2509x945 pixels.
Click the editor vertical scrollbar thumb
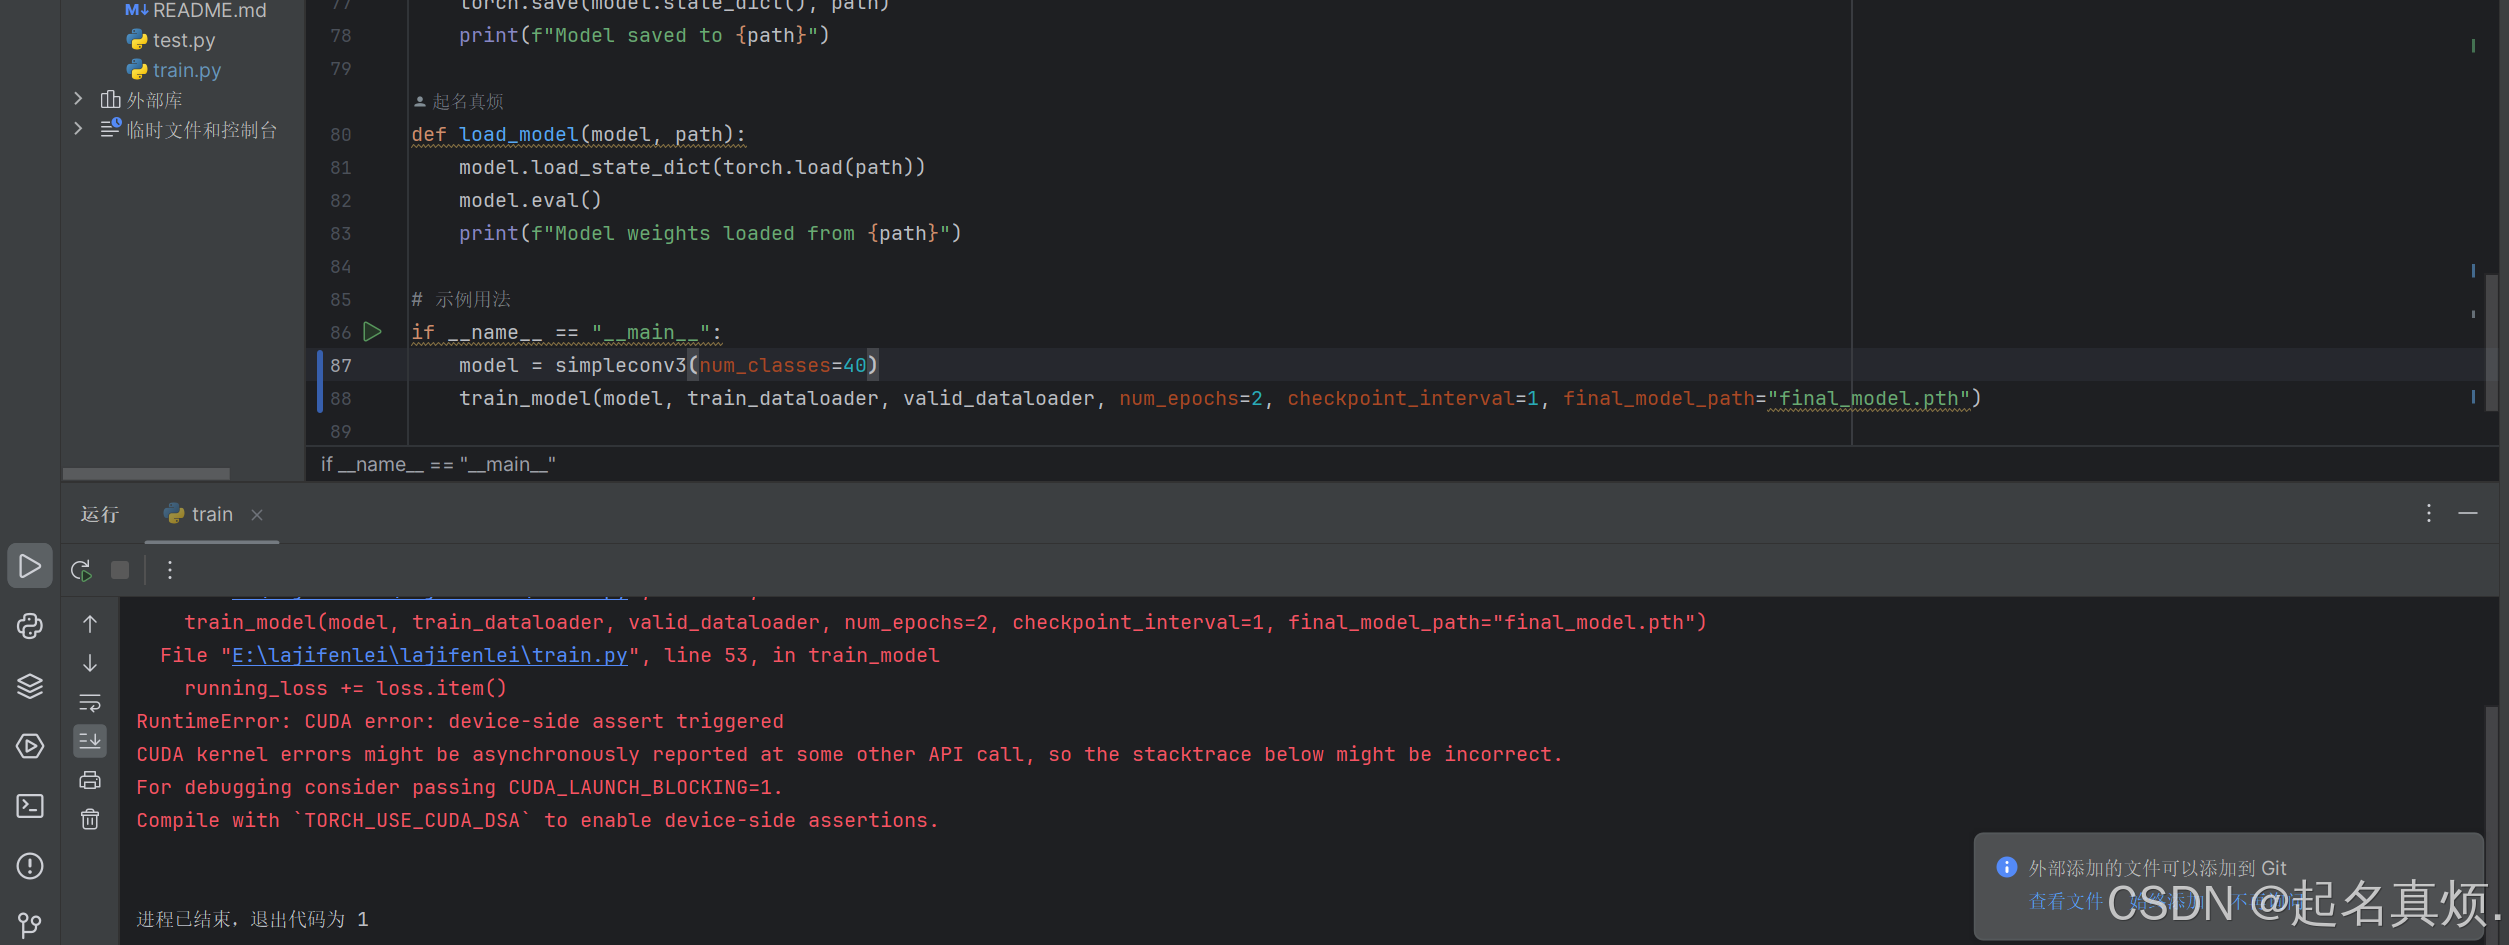point(2492,342)
